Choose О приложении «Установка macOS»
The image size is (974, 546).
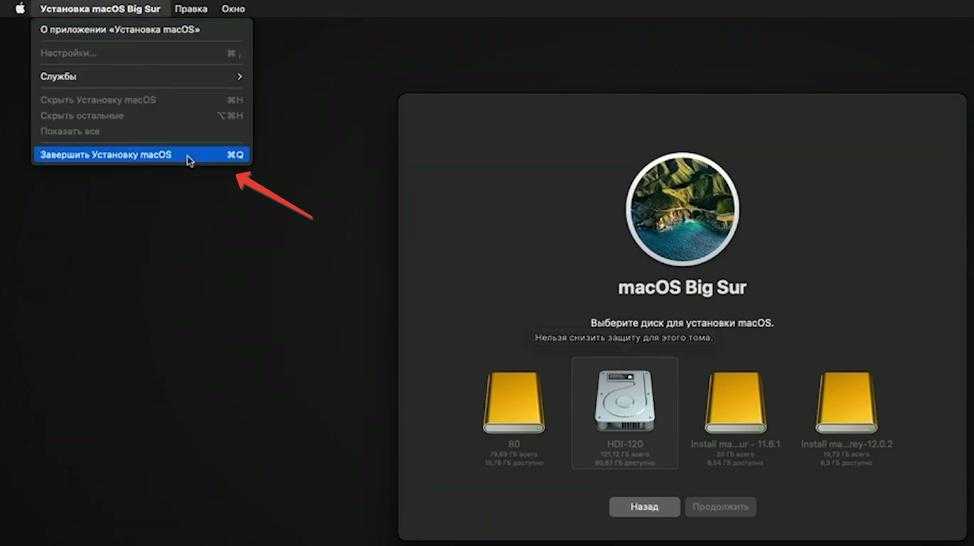[120, 29]
